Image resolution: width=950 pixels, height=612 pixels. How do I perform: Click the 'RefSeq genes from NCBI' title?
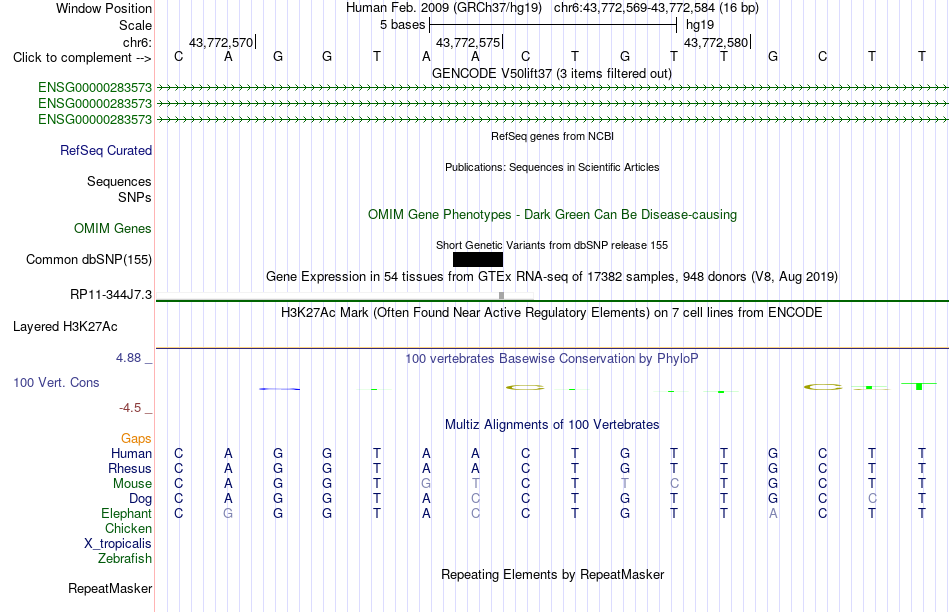[x=552, y=136]
